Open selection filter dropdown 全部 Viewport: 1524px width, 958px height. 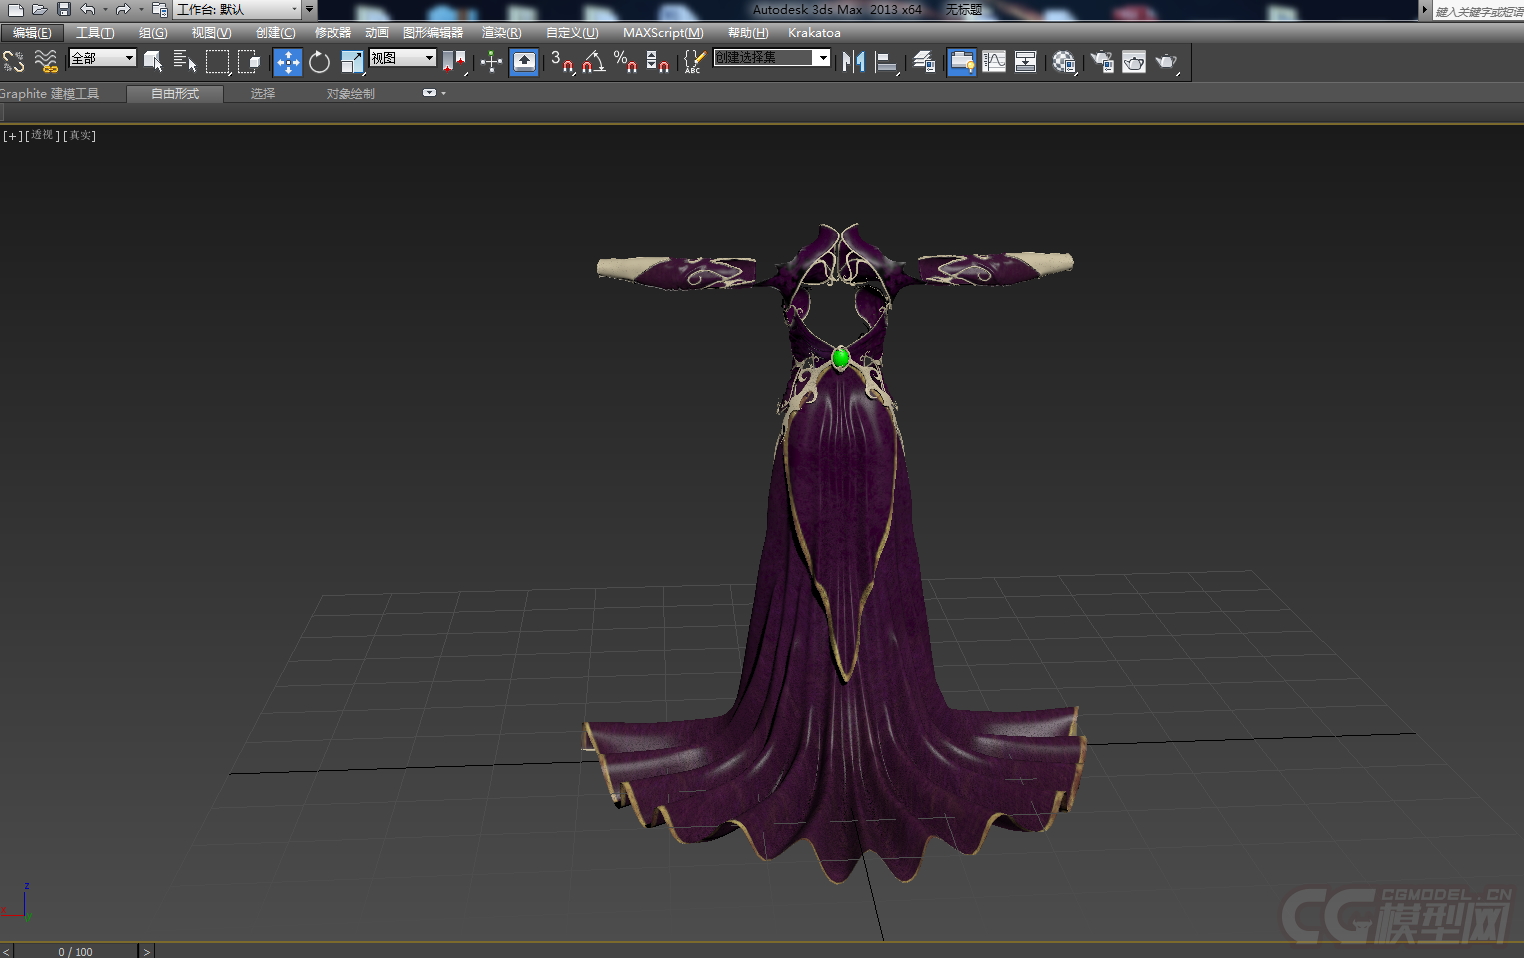pos(102,58)
